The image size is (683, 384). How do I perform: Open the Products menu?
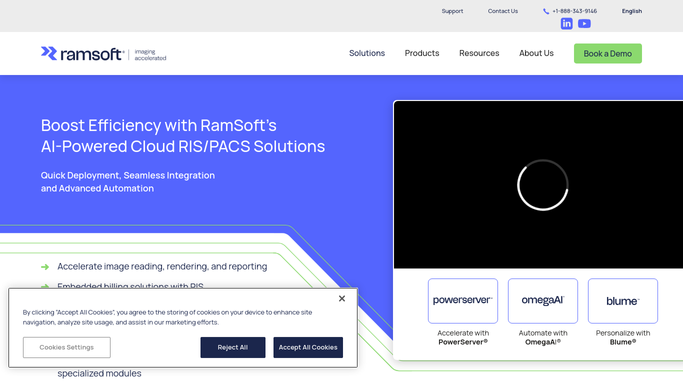click(x=422, y=53)
